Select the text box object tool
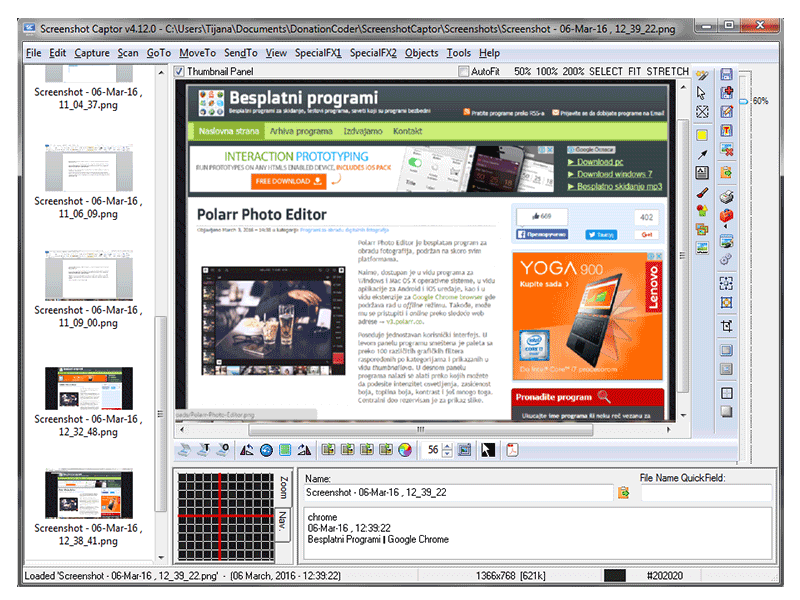 point(702,173)
